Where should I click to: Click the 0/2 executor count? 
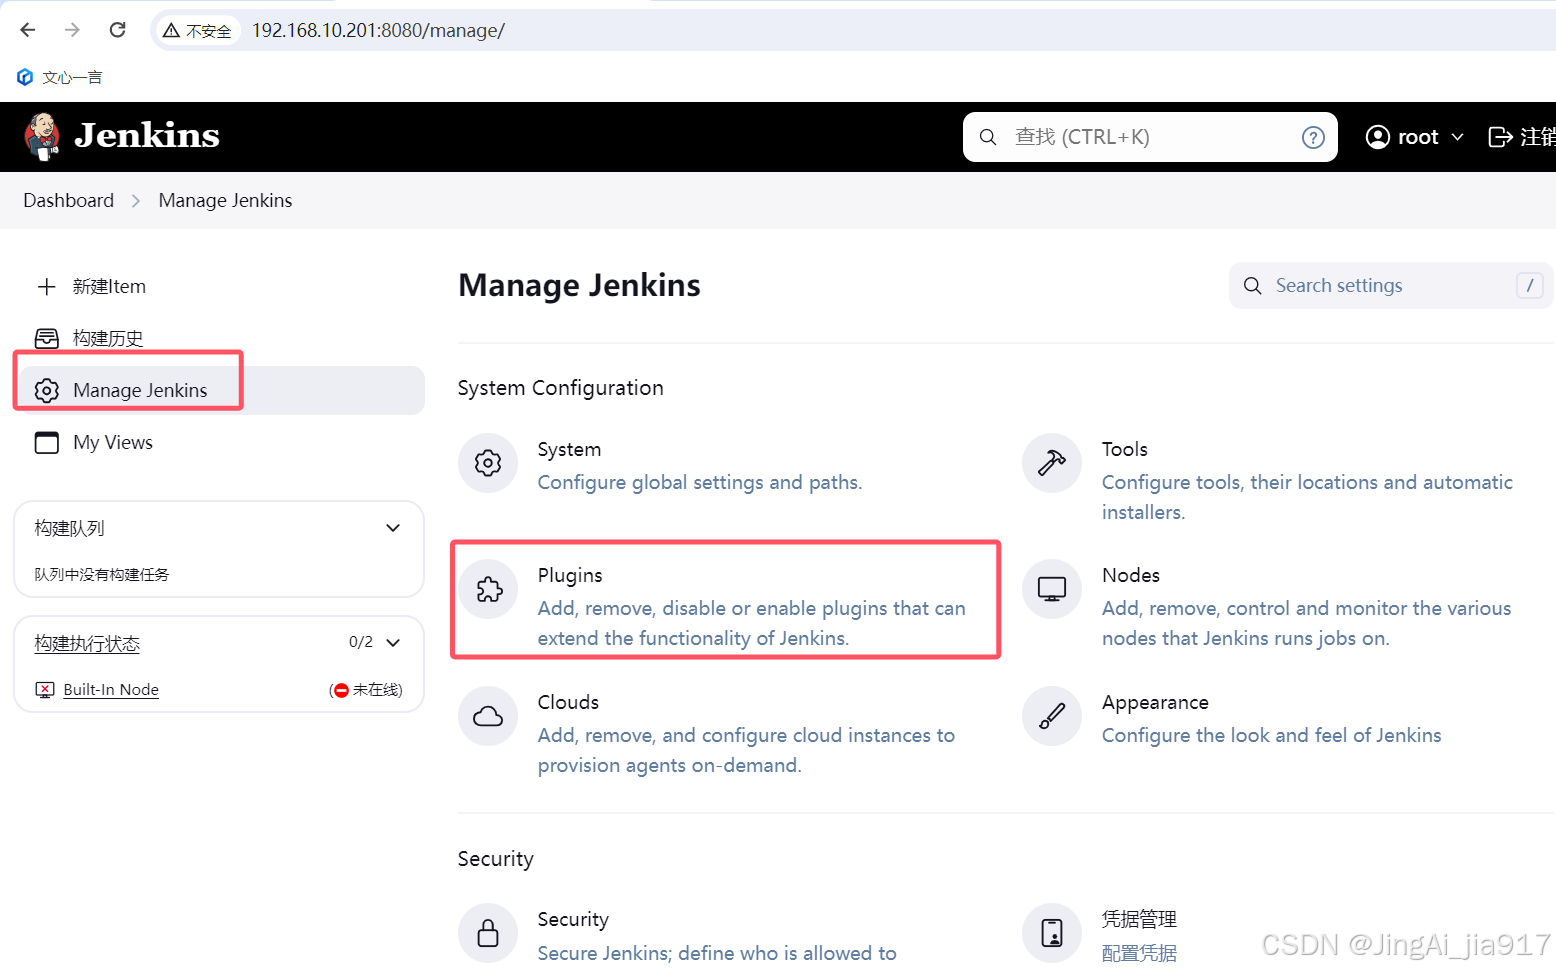click(361, 642)
